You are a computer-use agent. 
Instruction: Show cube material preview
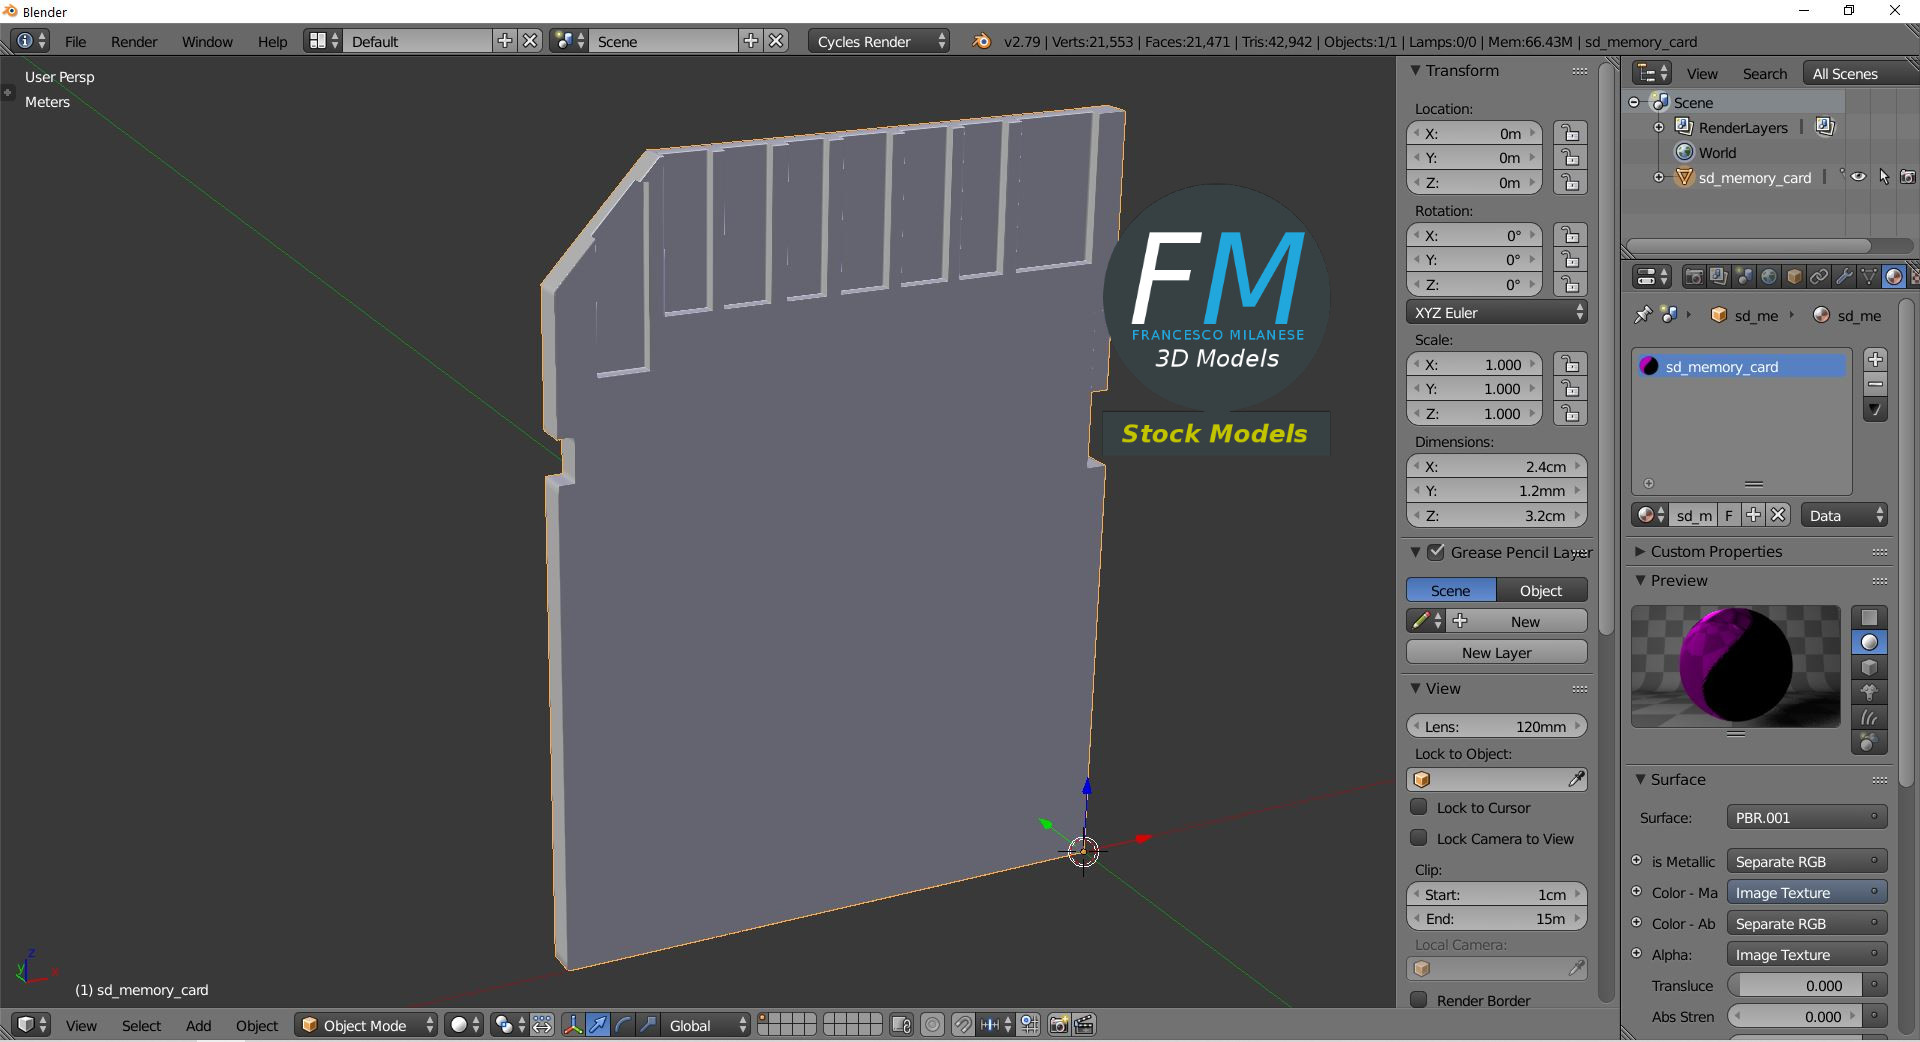[x=1869, y=667]
